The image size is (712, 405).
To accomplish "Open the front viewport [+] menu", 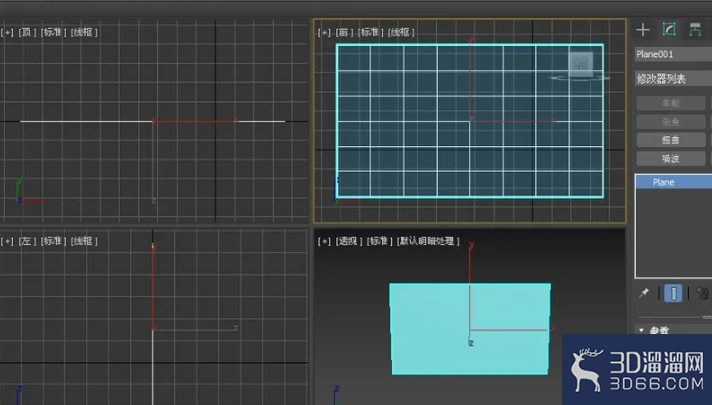I will 324,32.
